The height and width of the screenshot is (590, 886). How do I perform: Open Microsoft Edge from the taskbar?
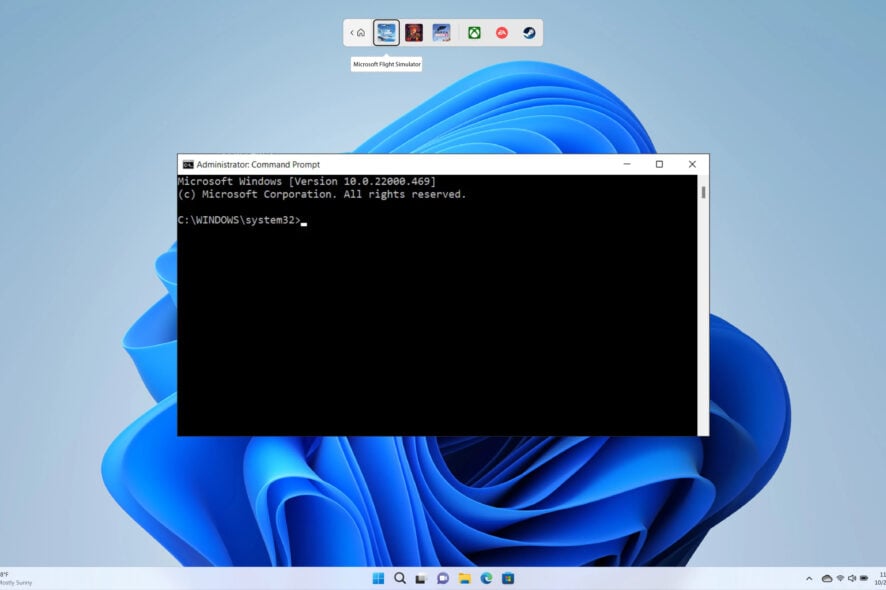[487, 578]
